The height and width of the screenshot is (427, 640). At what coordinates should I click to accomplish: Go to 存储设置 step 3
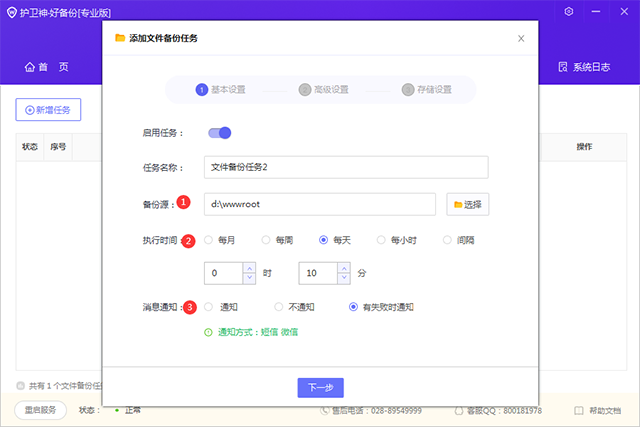point(427,89)
